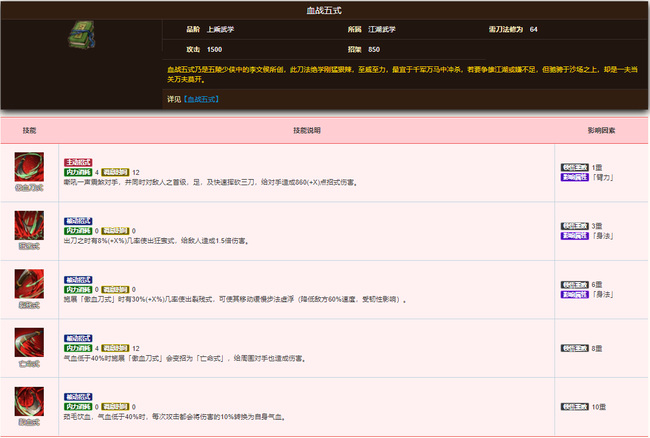This screenshot has height=438, width=650.
Task: Select the skill icon in the 30%(+X%) row
Action: (x=29, y=284)
